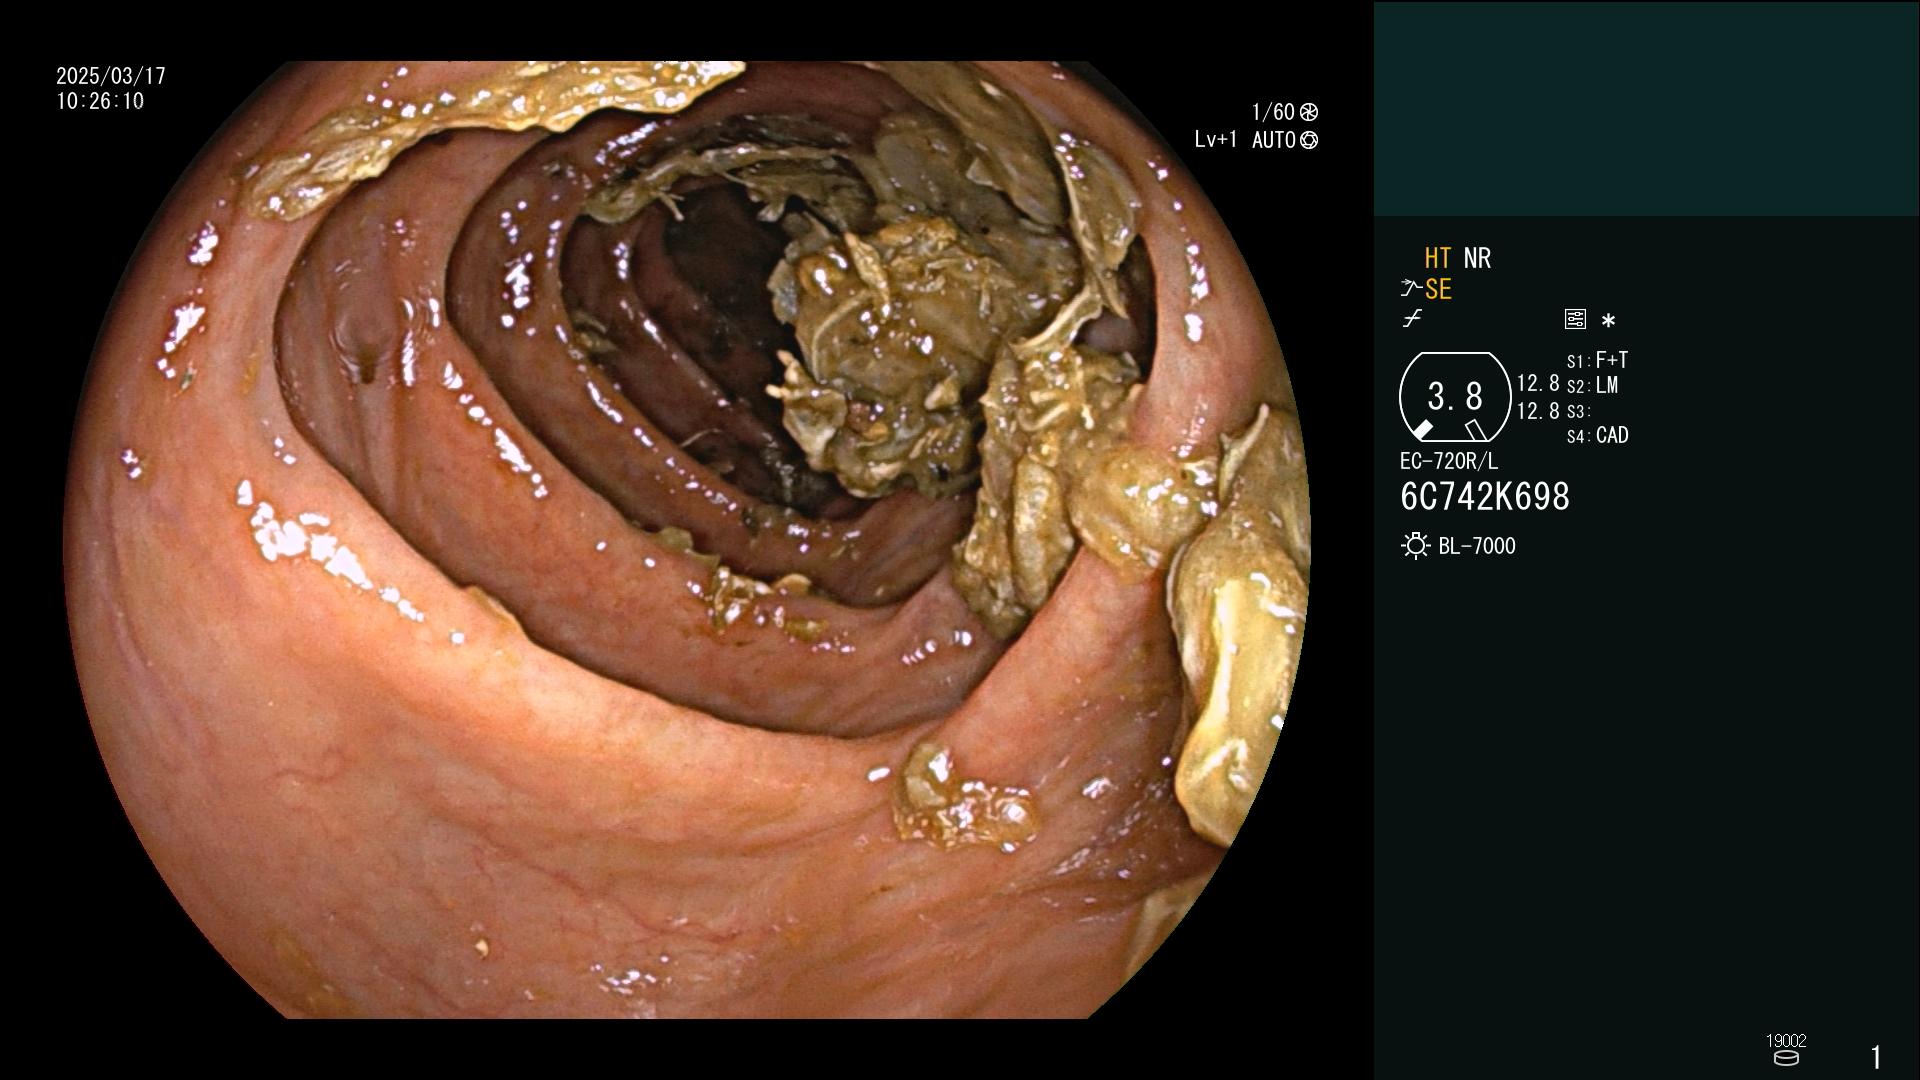Click the S4: CAD switch assignment
This screenshot has height=1080, width=1920.
click(x=1597, y=435)
